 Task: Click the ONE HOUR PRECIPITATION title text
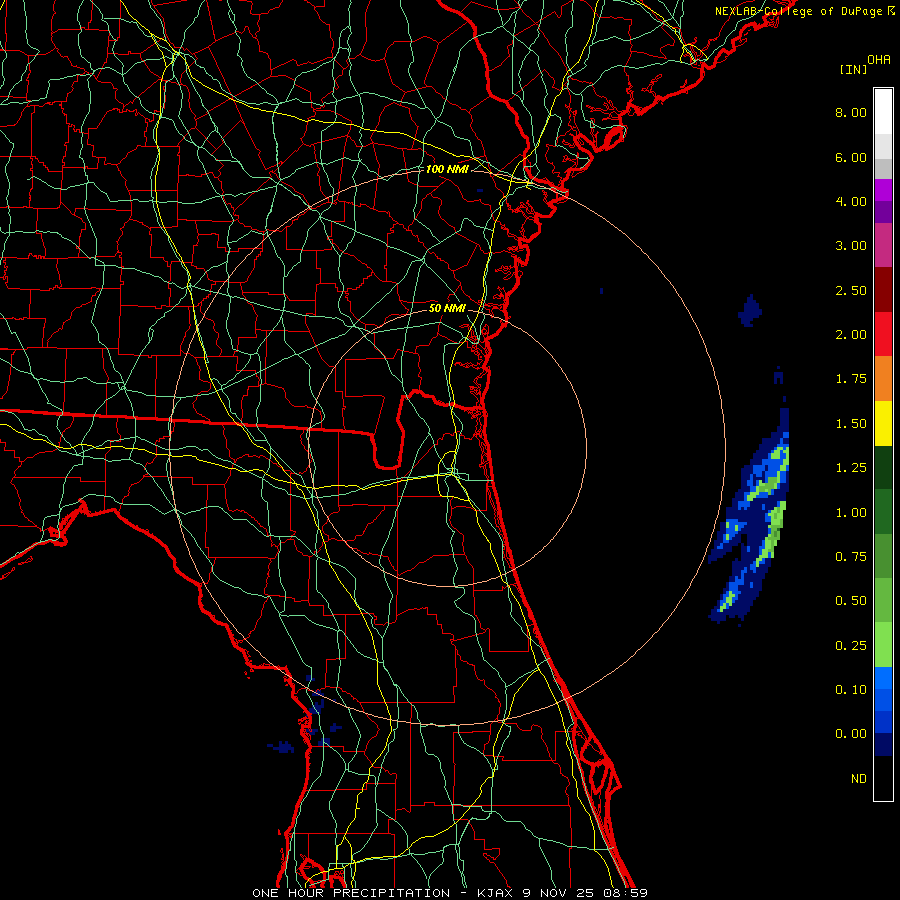(x=351, y=893)
